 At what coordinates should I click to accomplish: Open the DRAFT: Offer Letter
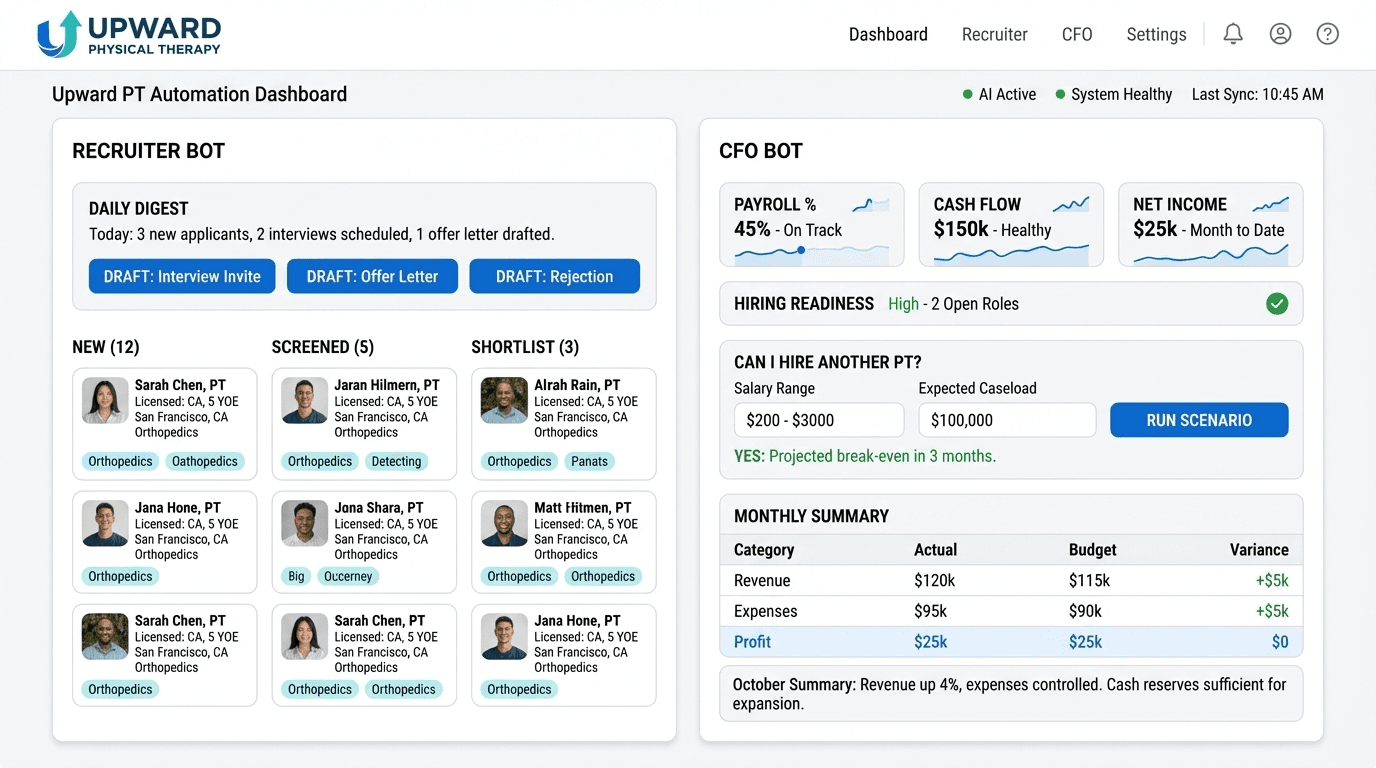tap(372, 276)
